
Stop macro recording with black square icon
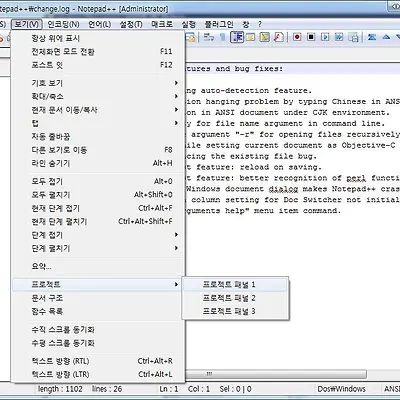[x=311, y=37]
